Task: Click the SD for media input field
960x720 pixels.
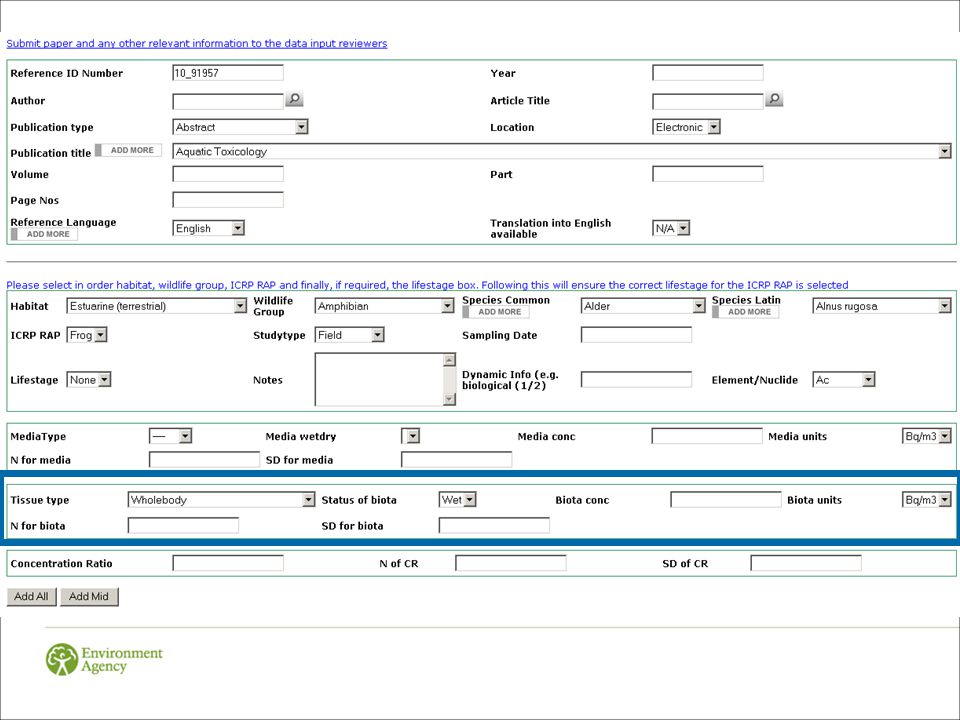Action: pos(457,460)
